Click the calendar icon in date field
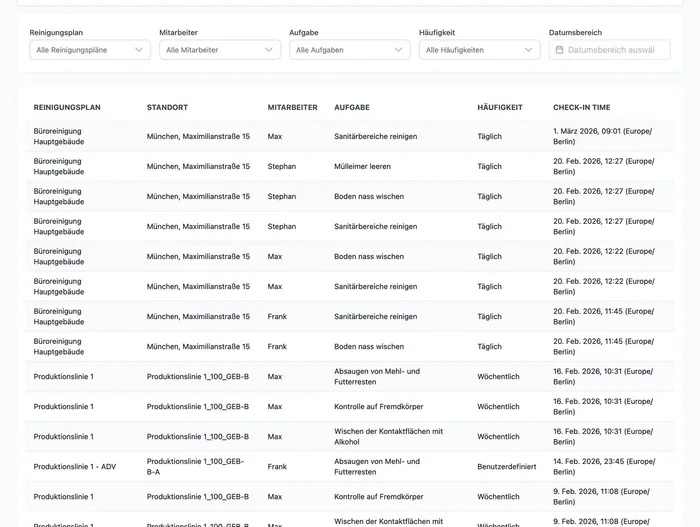This screenshot has width=700, height=527. coord(559,49)
